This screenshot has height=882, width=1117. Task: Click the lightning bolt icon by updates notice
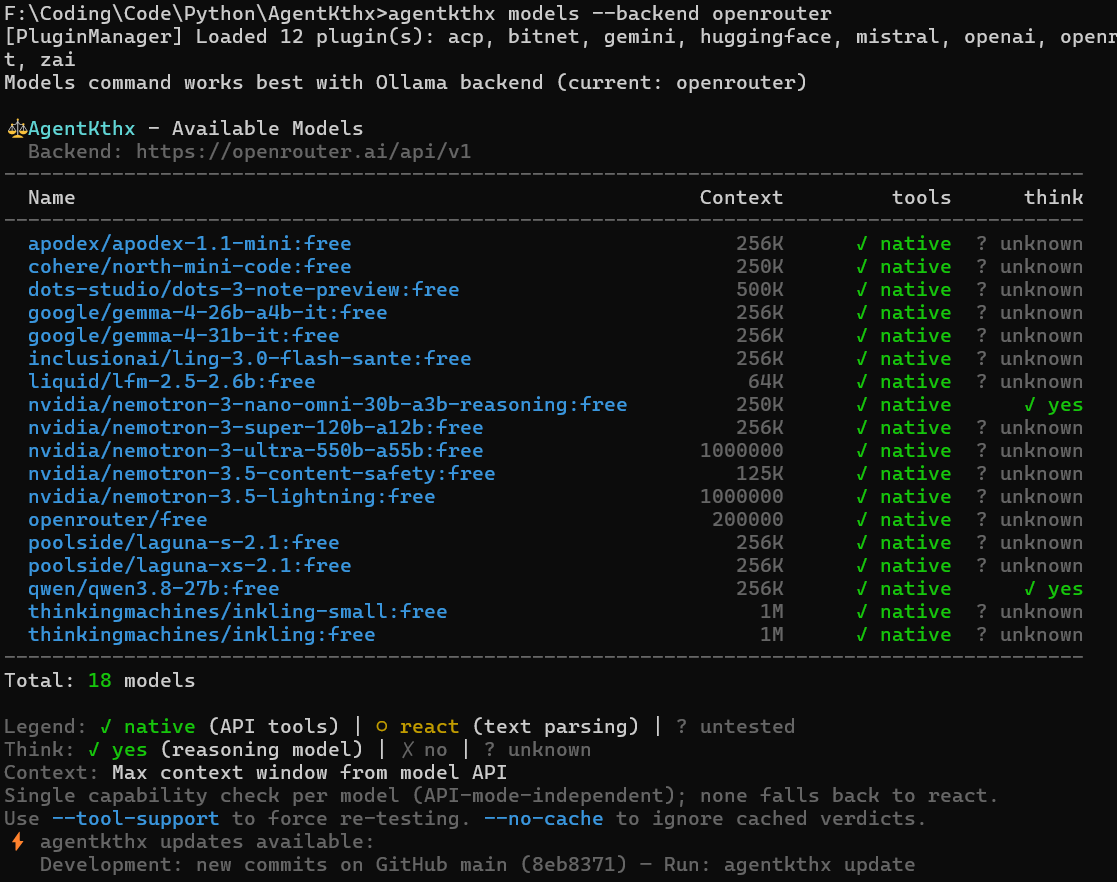point(18,841)
